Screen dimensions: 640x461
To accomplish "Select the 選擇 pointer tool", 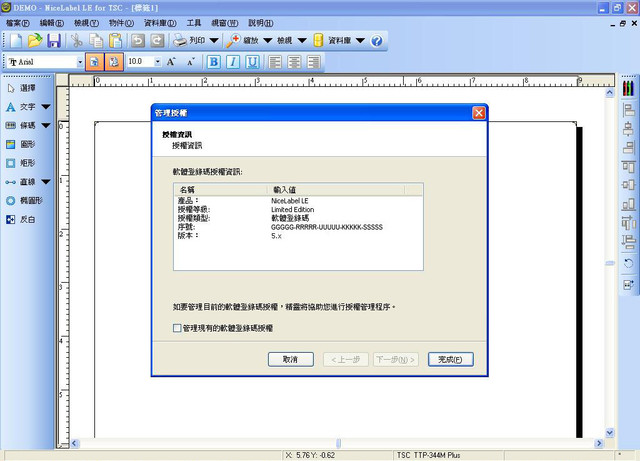I will [22, 88].
